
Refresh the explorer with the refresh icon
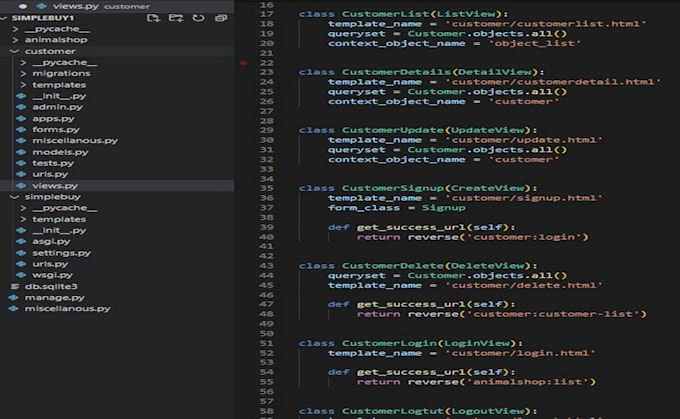[x=198, y=18]
